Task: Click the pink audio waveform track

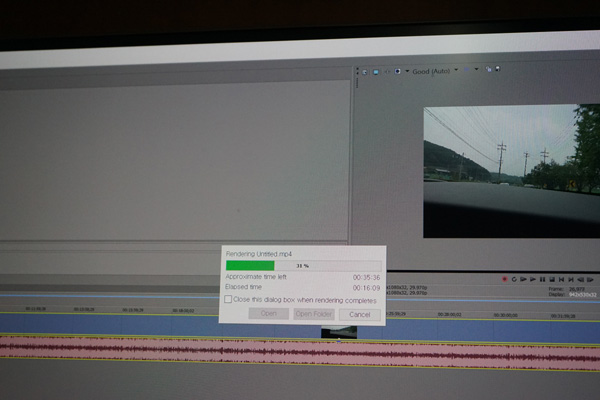Action: 300,352
